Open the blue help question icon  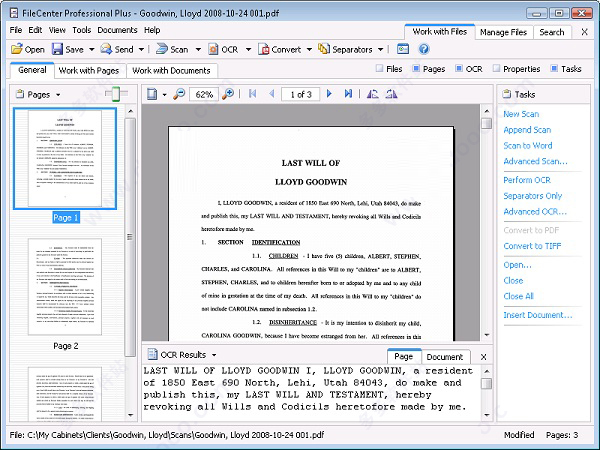click(423, 49)
